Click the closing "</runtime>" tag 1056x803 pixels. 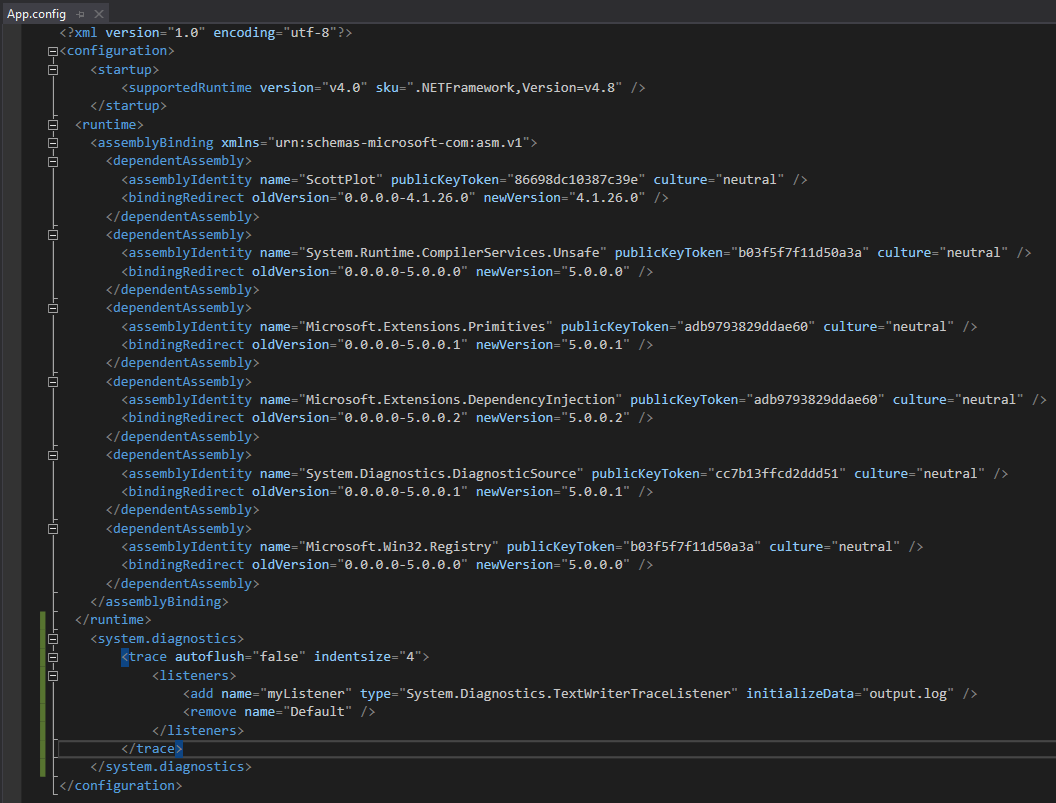(x=113, y=620)
